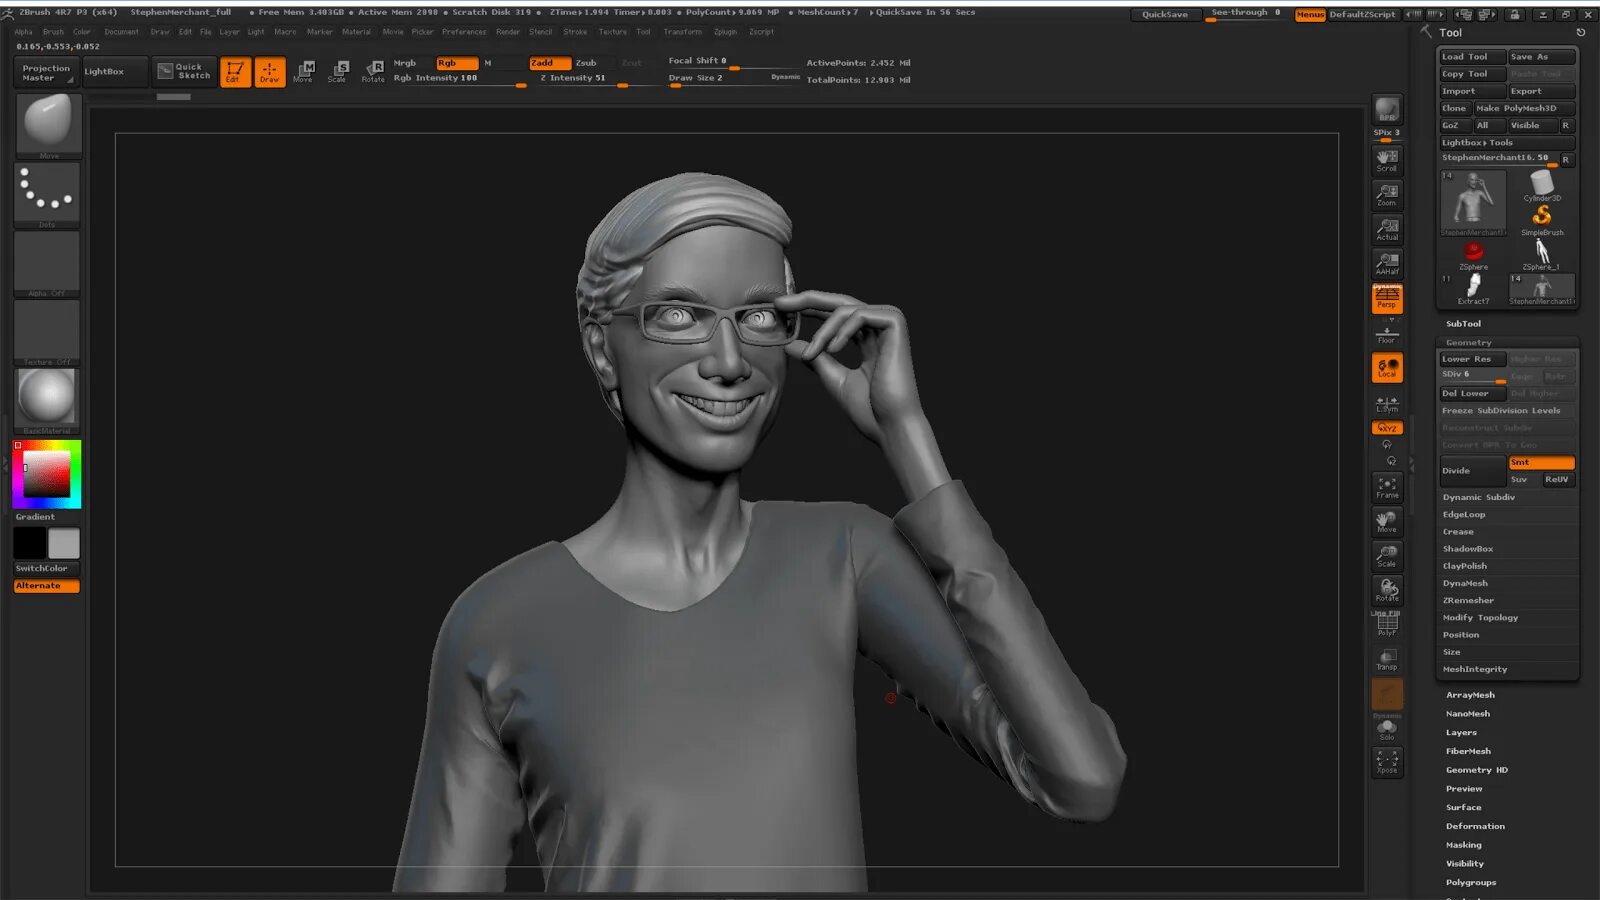The height and width of the screenshot is (900, 1600).
Task: Toggle the Alternate color button
Action: [x=46, y=586]
